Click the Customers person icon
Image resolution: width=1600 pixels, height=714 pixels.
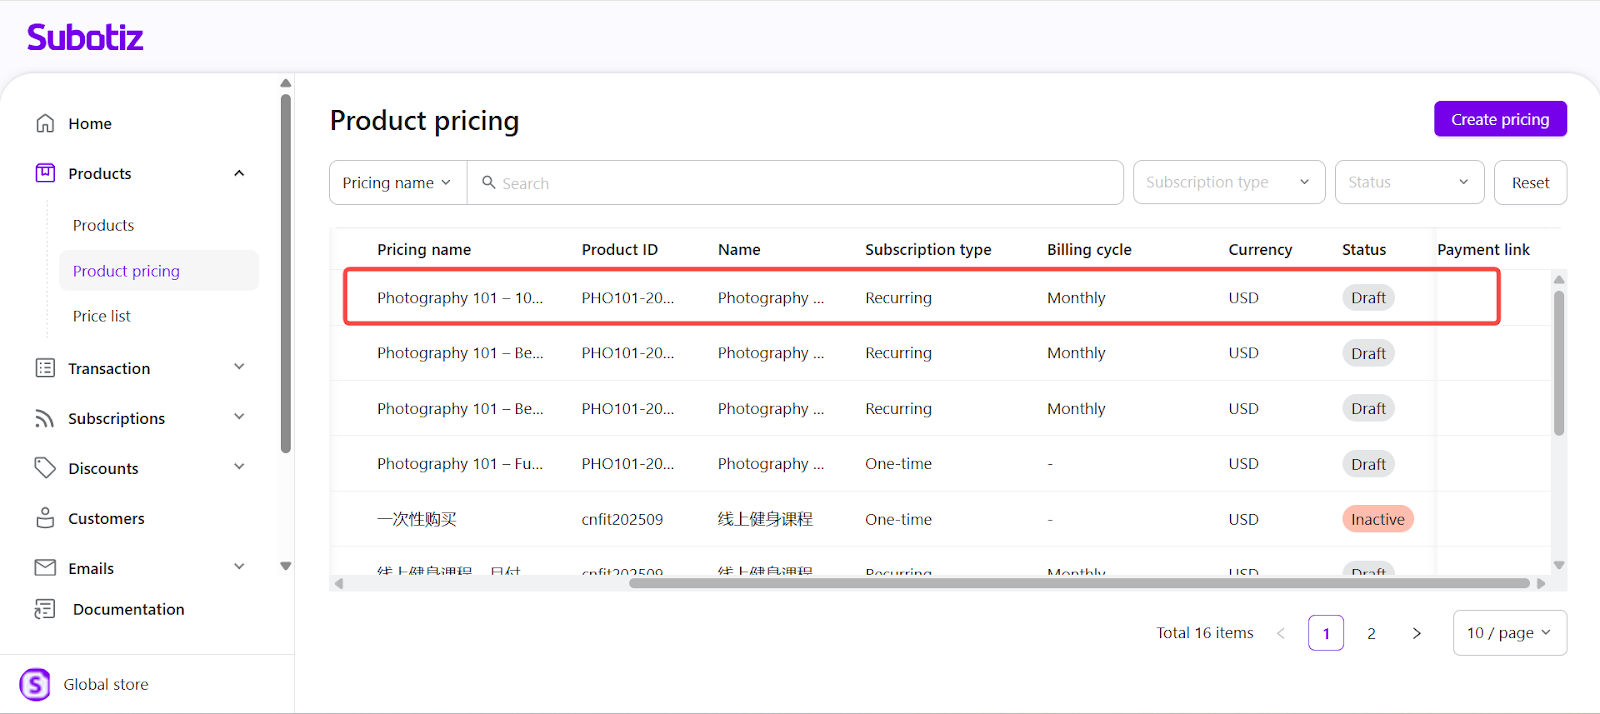coord(45,518)
